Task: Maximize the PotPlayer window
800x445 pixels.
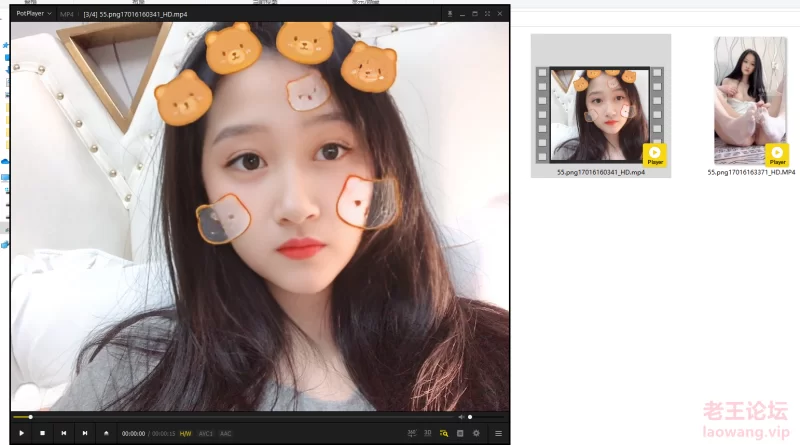Action: tap(475, 14)
